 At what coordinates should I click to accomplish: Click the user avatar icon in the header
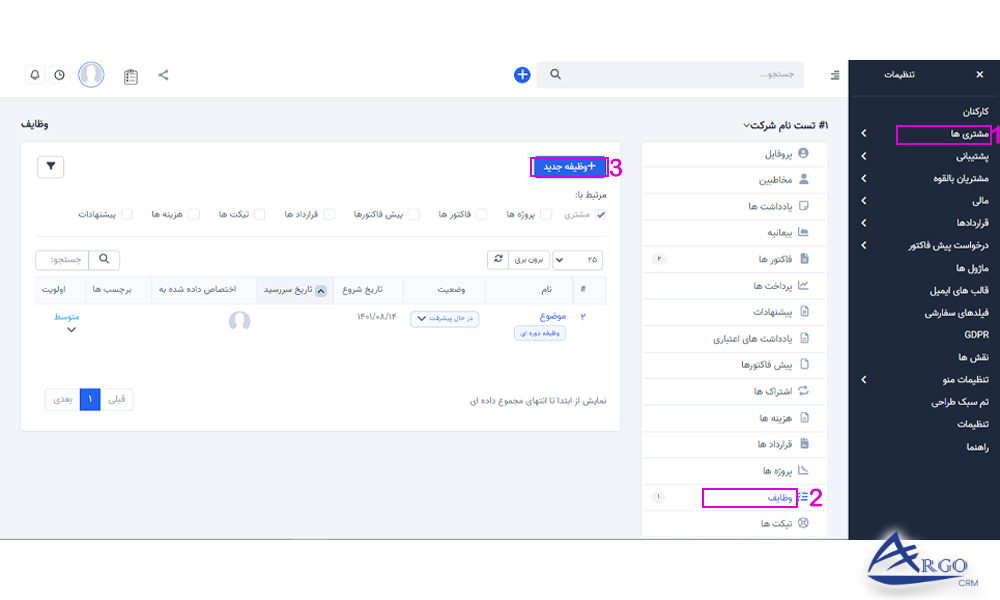[90, 74]
